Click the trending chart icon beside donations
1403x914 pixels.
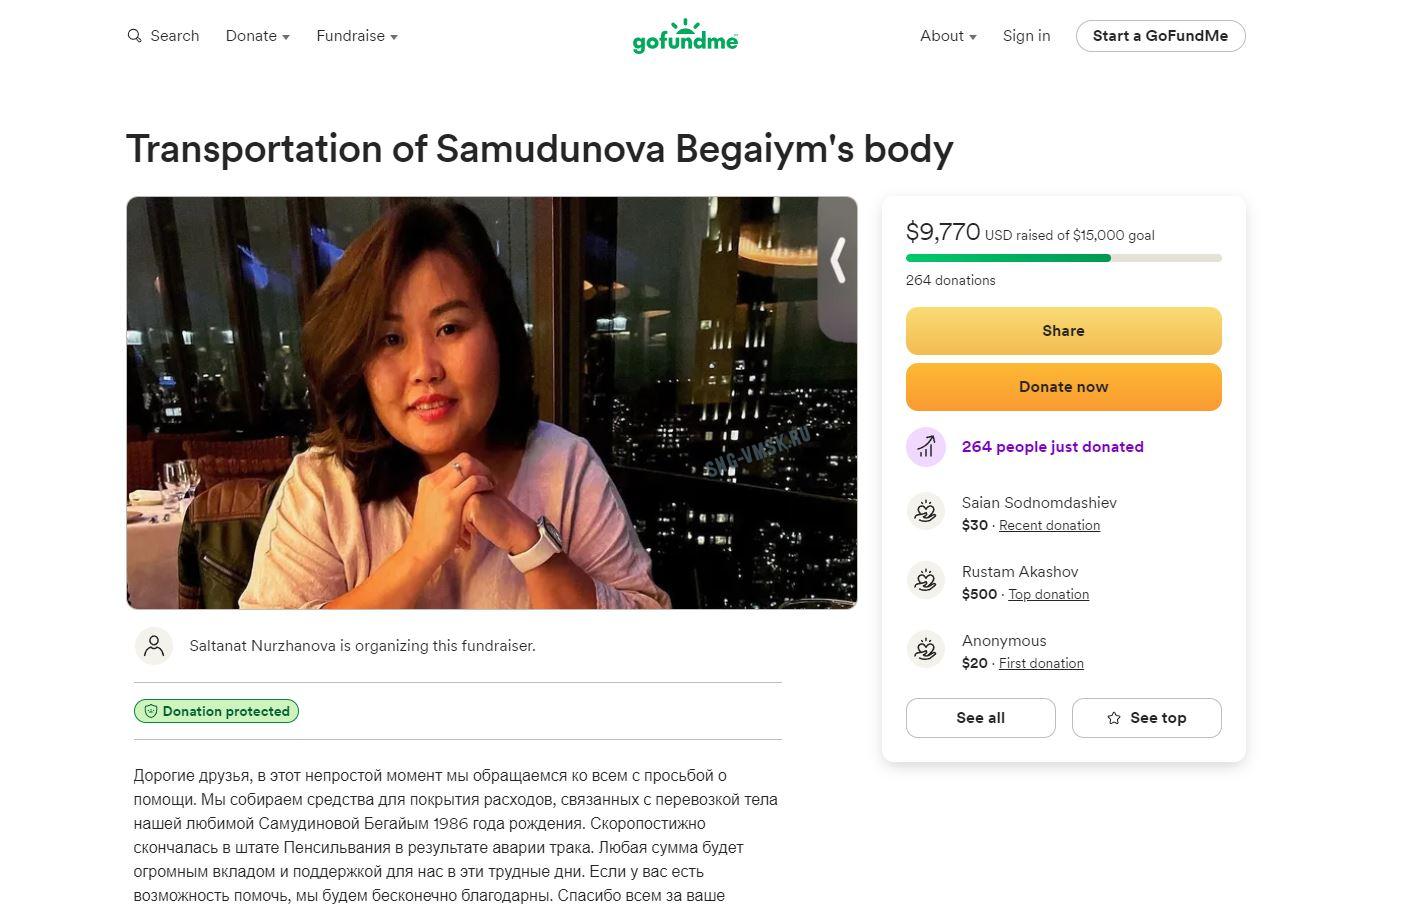(x=926, y=447)
